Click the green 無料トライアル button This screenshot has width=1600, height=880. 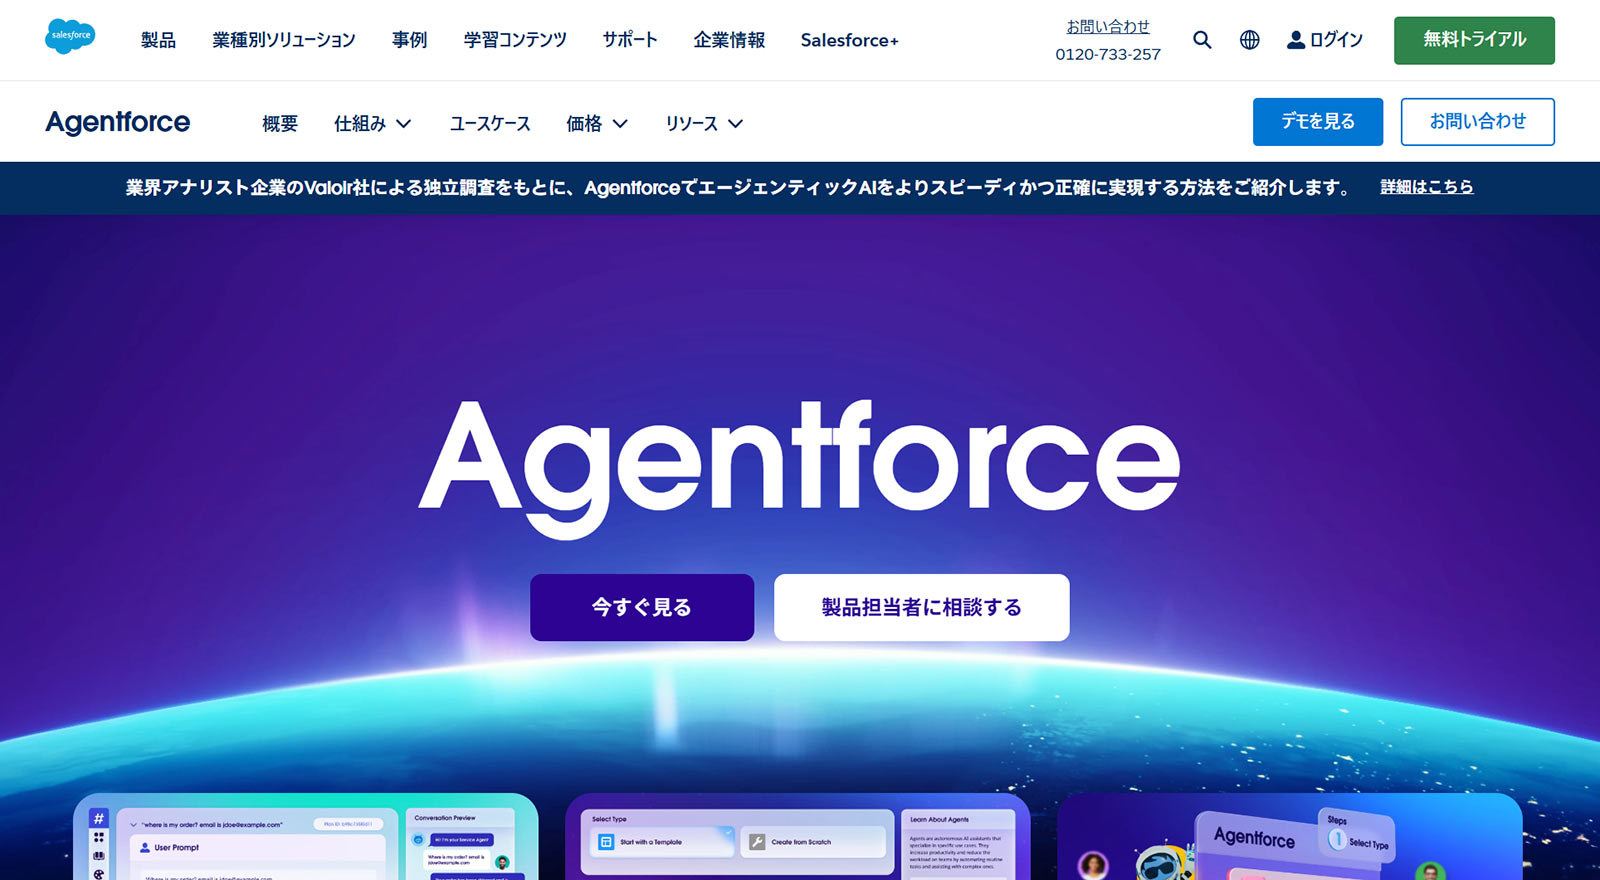(1474, 40)
